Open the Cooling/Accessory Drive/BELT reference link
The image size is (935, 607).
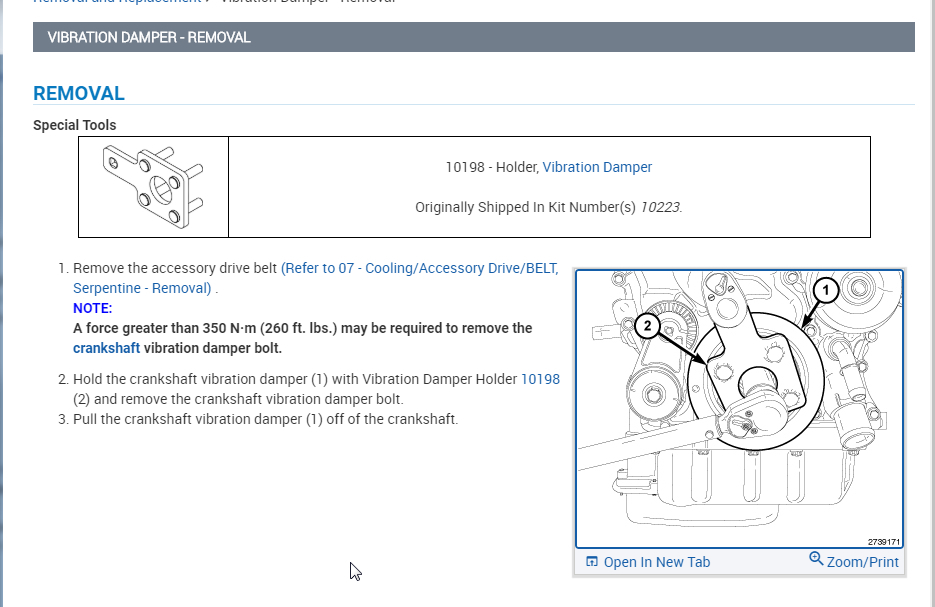click(315, 278)
